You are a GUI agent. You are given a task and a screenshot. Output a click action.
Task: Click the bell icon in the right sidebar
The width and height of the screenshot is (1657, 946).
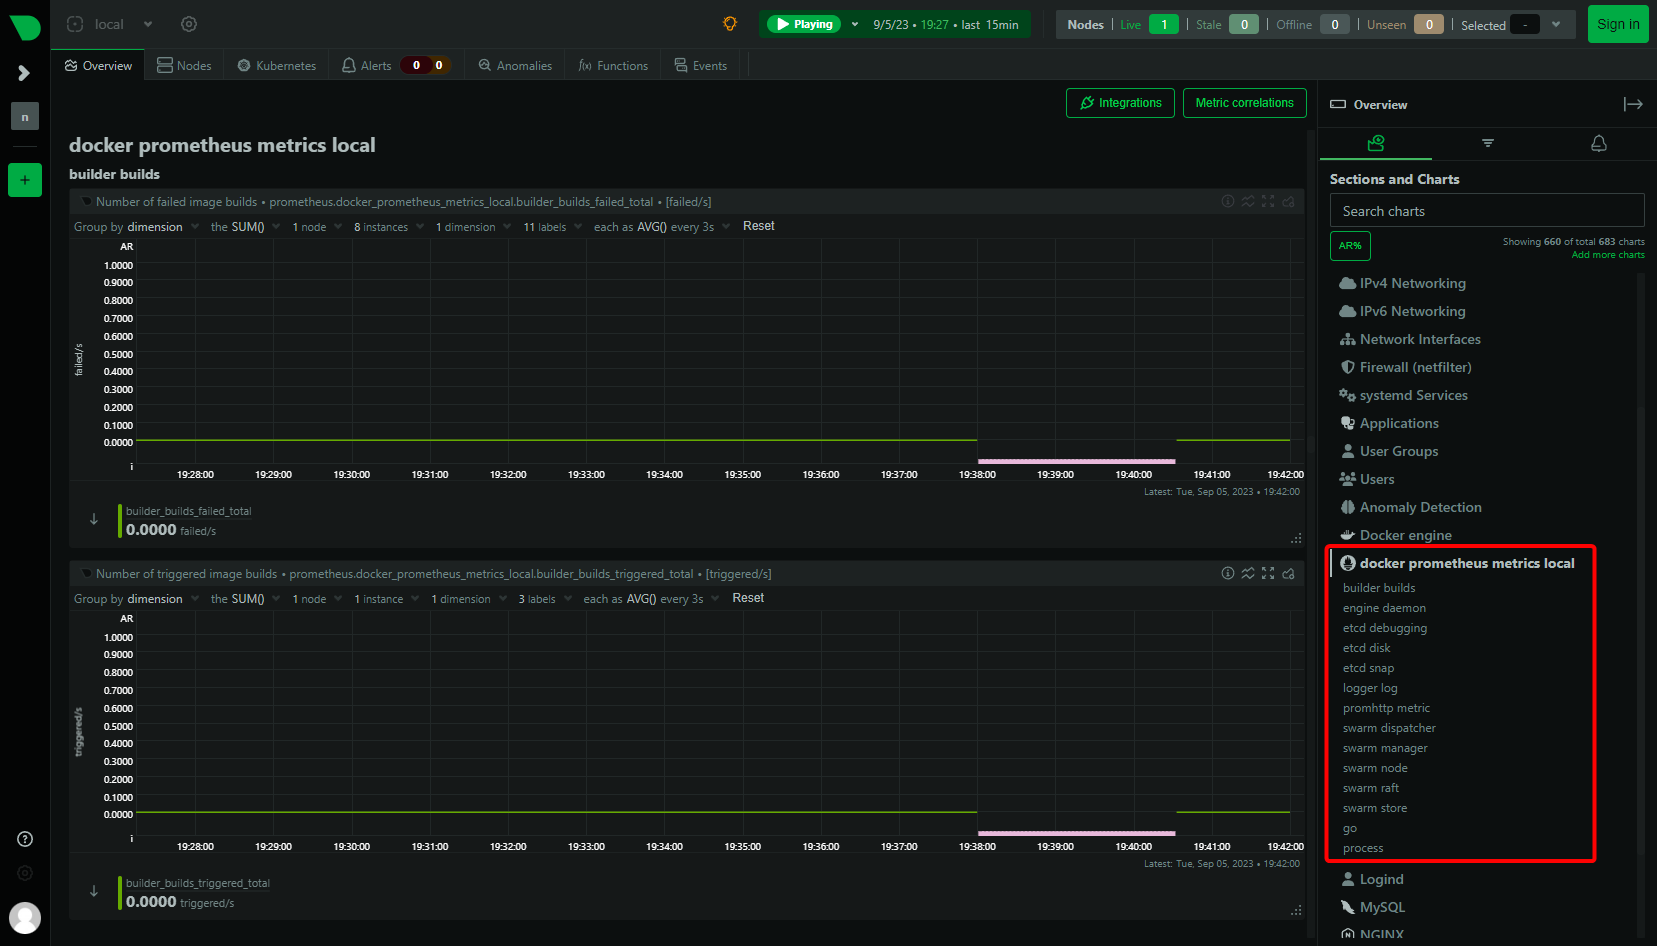1598,143
